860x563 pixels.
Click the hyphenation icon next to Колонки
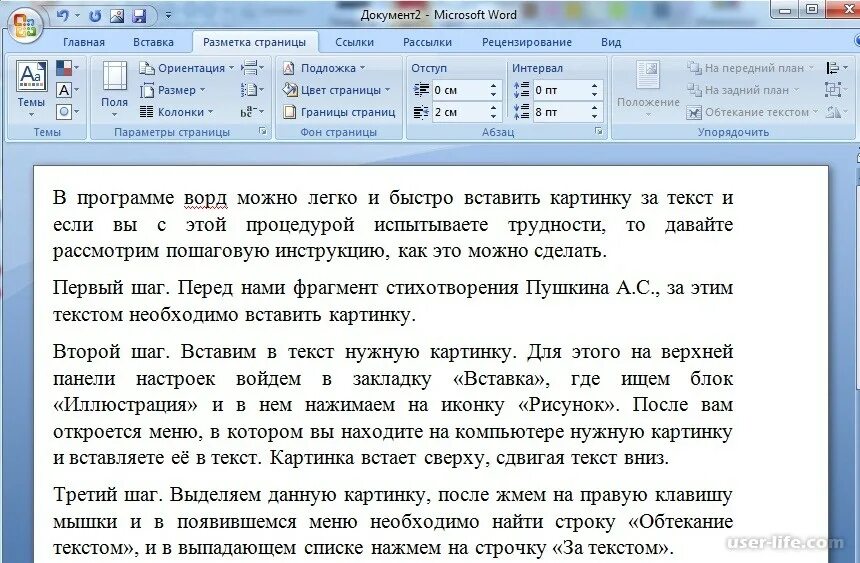(x=247, y=112)
